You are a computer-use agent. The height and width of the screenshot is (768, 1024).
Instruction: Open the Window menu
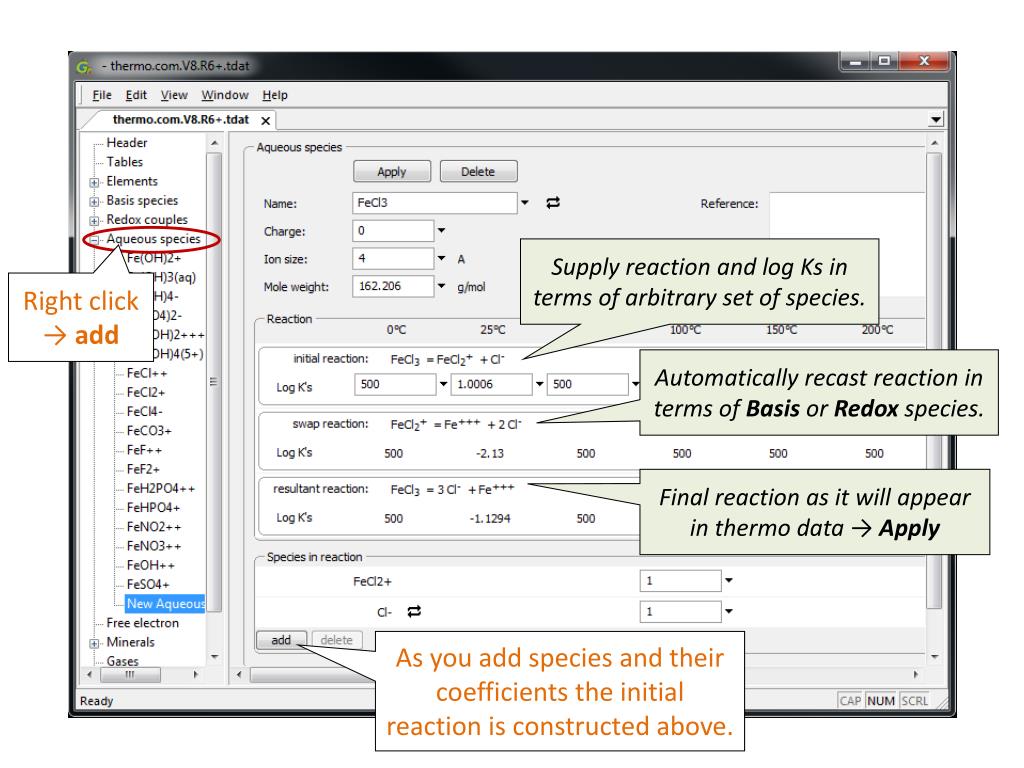pos(225,95)
